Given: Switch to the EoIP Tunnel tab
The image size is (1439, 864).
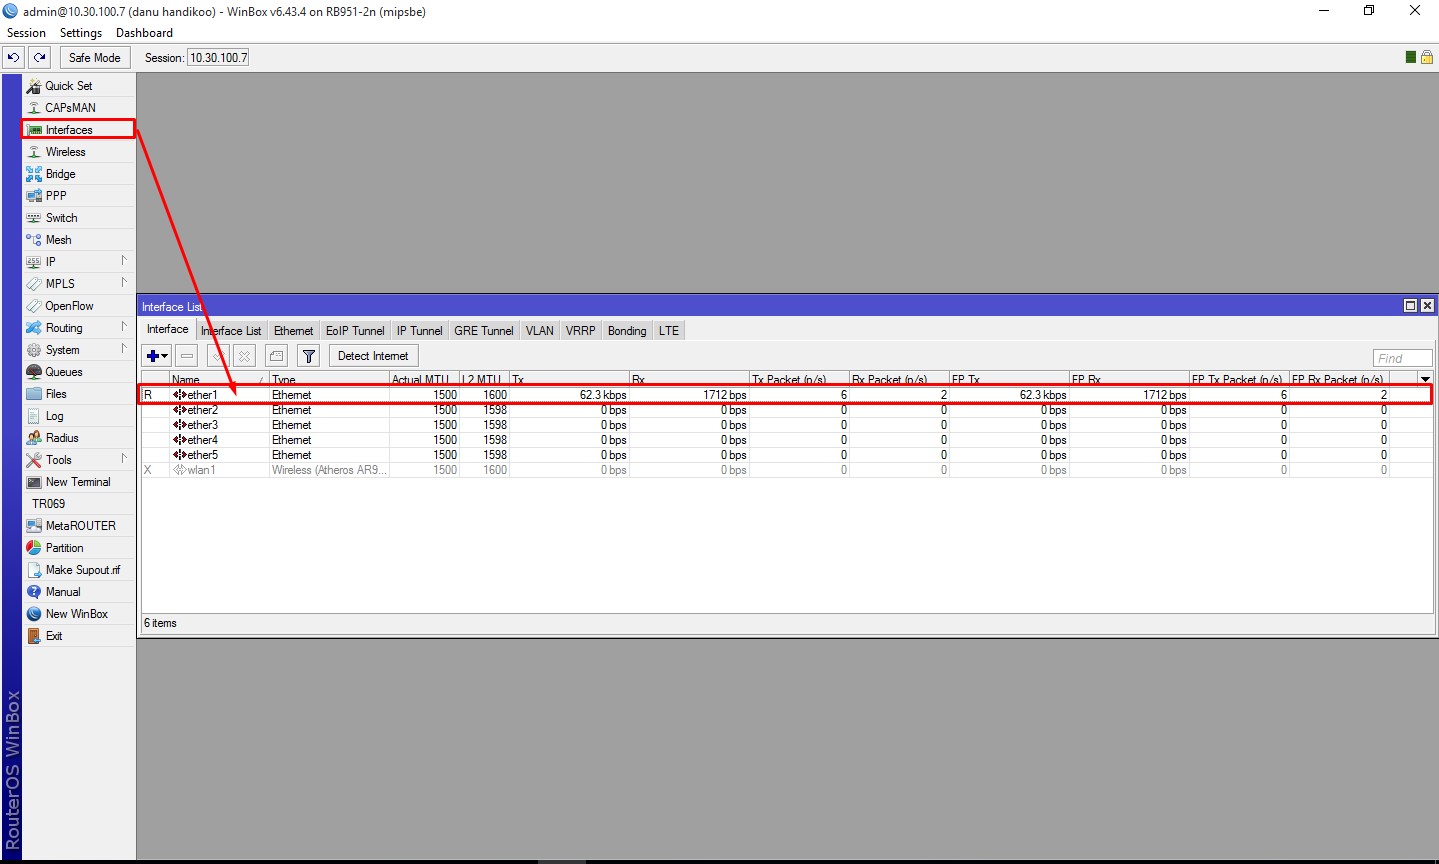Looking at the screenshot, I should click(355, 331).
